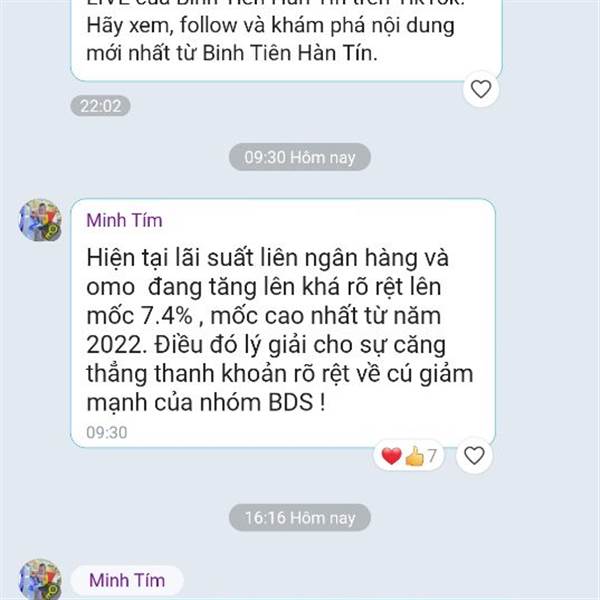Tap the Minh Tím sender name inside the message bubble
Image resolution: width=600 pixels, height=600 pixels.
tap(124, 220)
